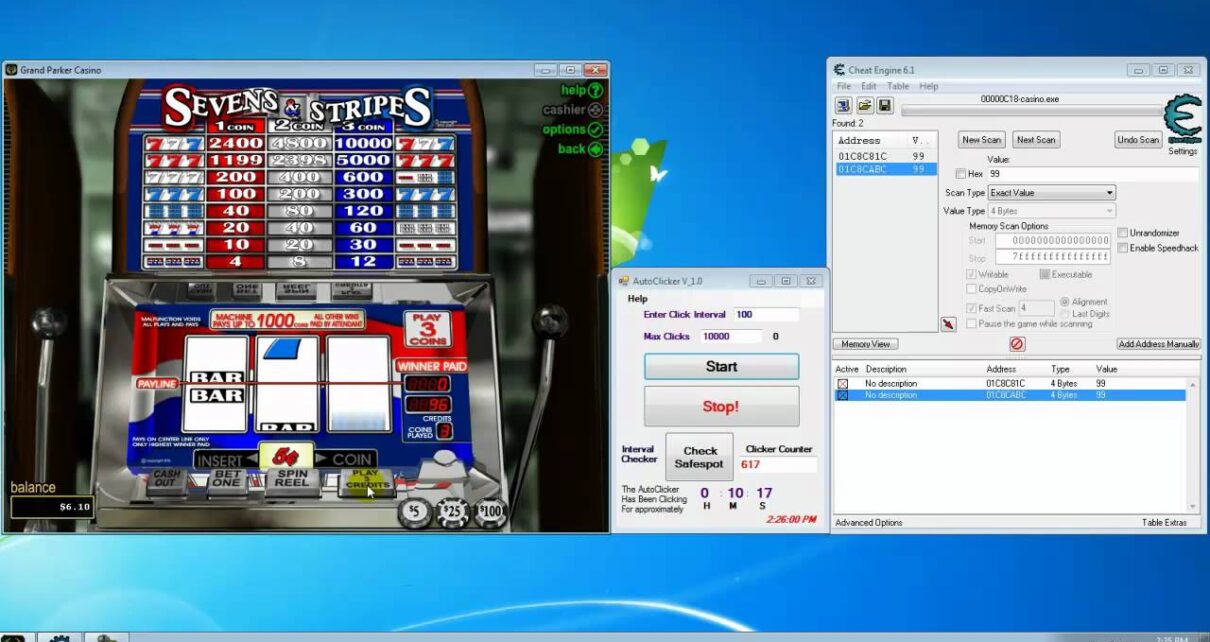
Task: Toggle the Fast Scan checkbox
Action: 971,308
